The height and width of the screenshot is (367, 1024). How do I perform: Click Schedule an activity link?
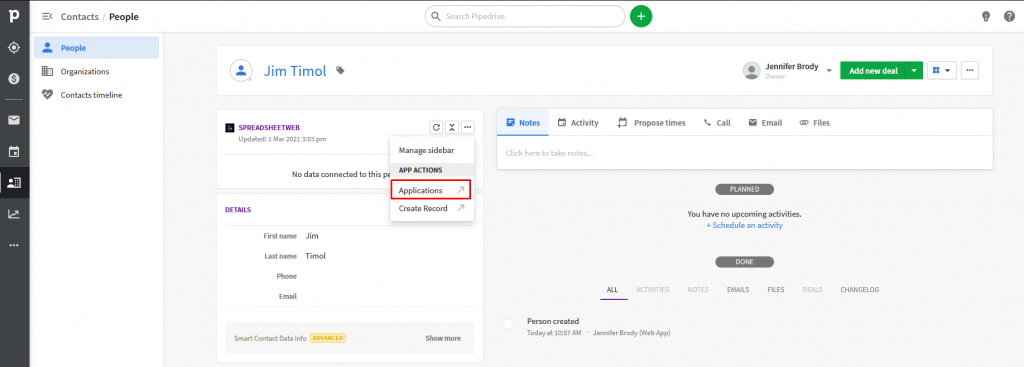[744, 225]
